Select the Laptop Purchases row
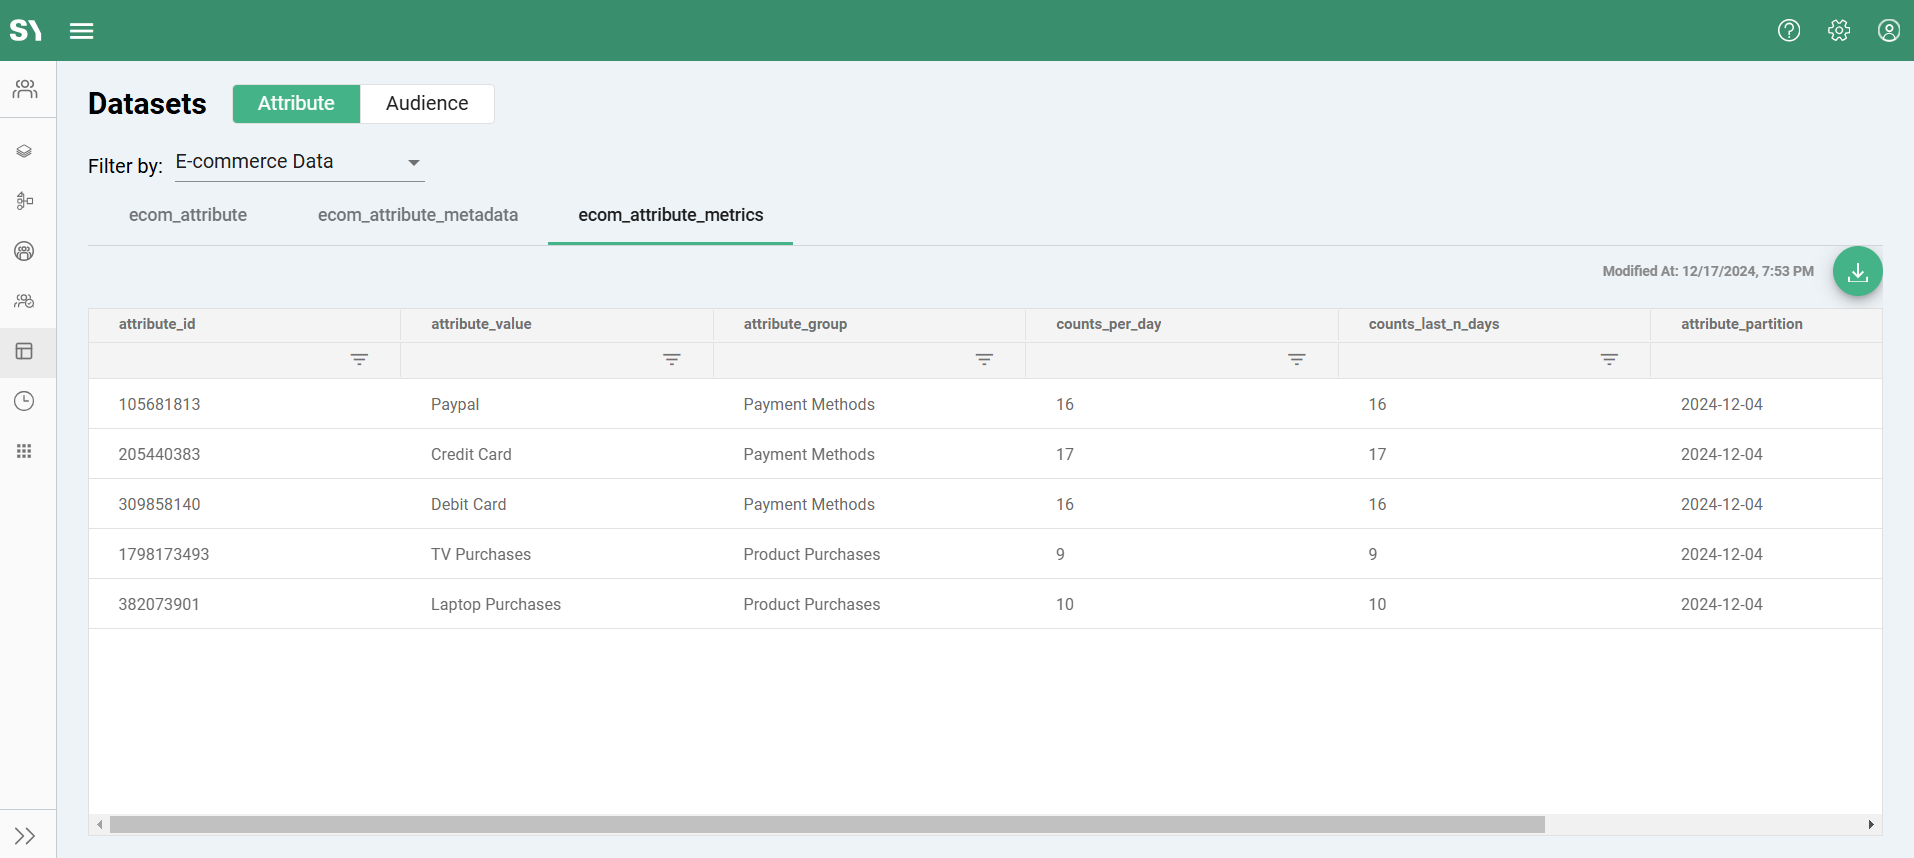Screen dimensions: 1914x858 click(x=496, y=604)
